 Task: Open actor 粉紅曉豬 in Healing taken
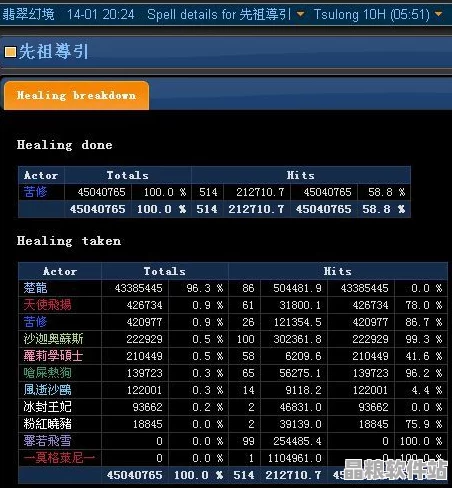pyautogui.click(x=47, y=424)
